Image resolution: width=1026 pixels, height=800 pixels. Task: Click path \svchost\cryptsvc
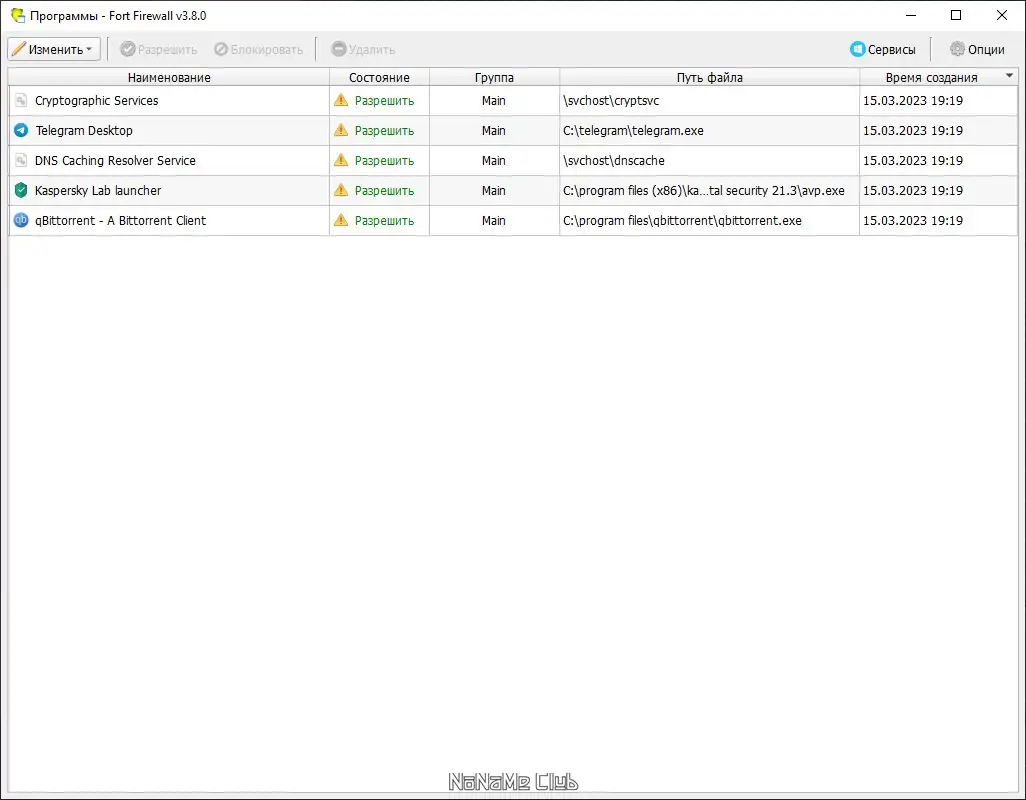pyautogui.click(x=611, y=101)
